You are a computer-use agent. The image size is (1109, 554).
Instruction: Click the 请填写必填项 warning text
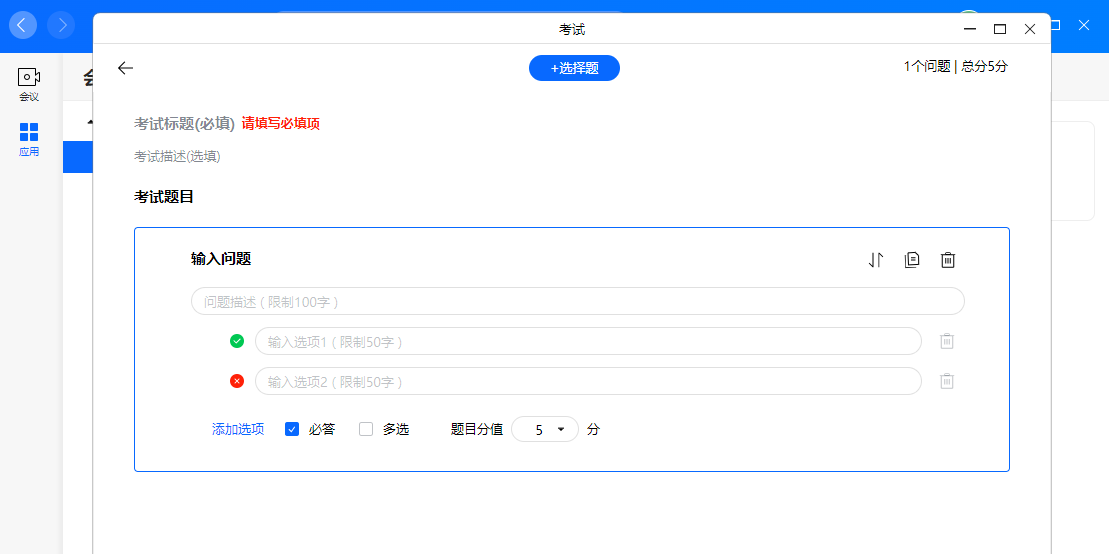point(281,123)
